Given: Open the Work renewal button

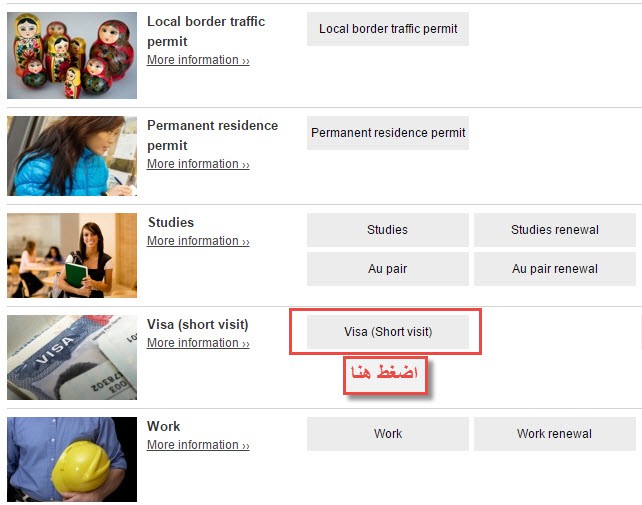Looking at the screenshot, I should point(555,434).
